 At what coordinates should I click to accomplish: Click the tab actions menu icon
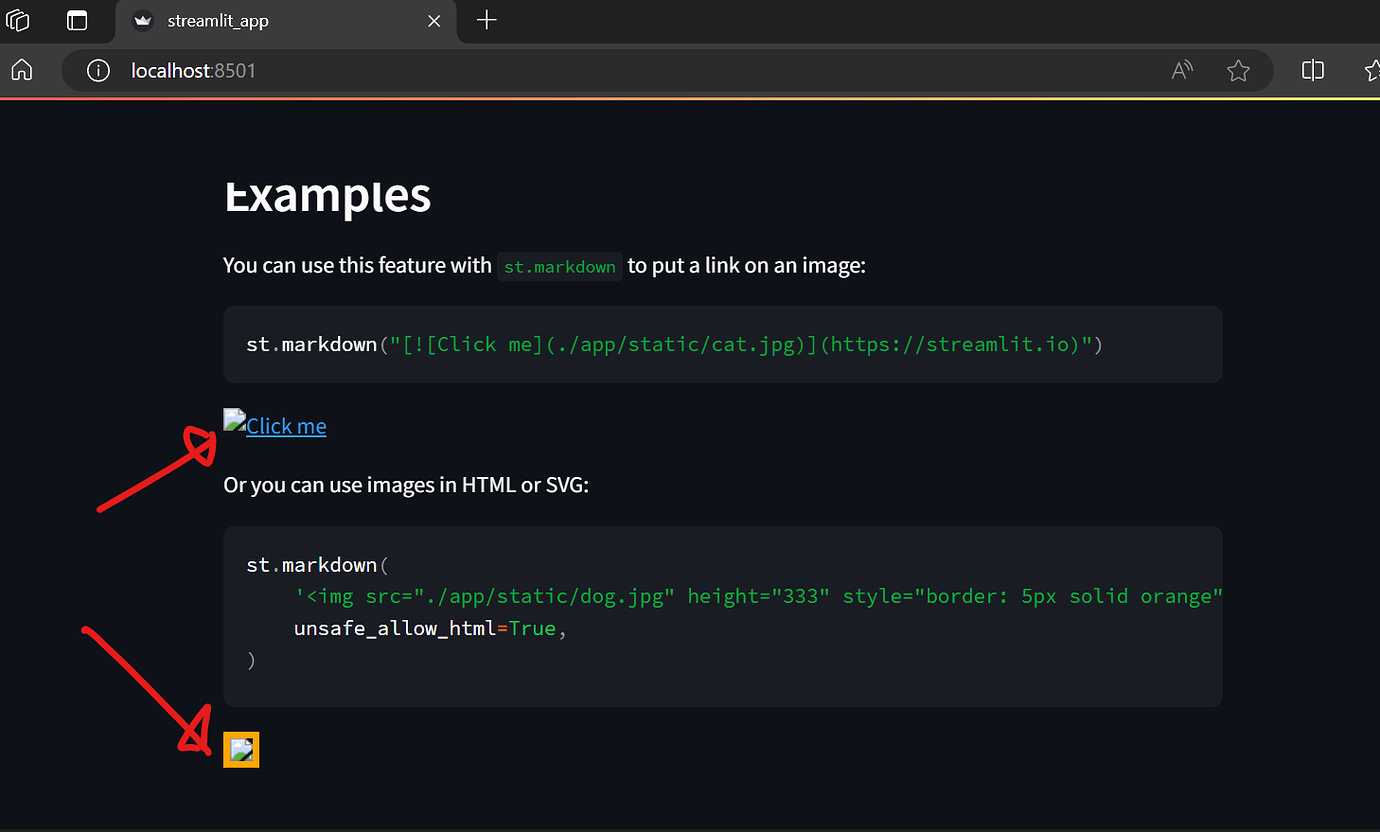(x=77, y=20)
